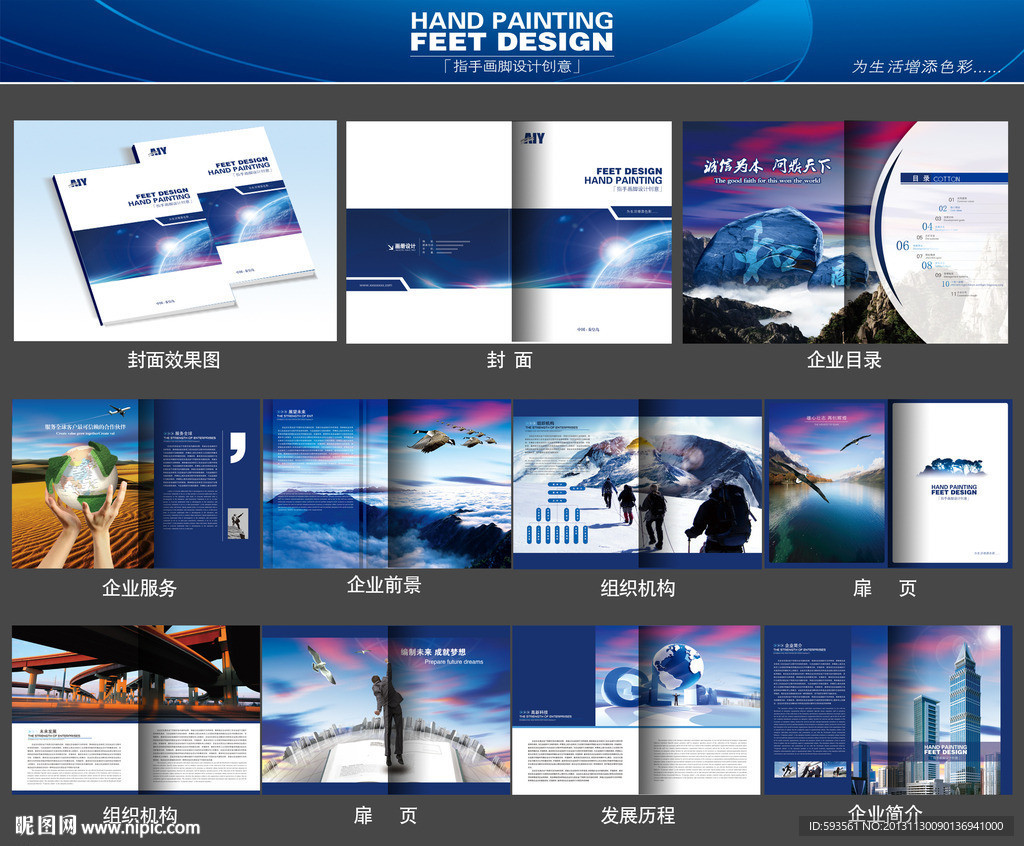The width and height of the screenshot is (1024, 846).
Task: Select the 企业服务 globe-in-hands spread thumbnail
Action: (x=136, y=484)
